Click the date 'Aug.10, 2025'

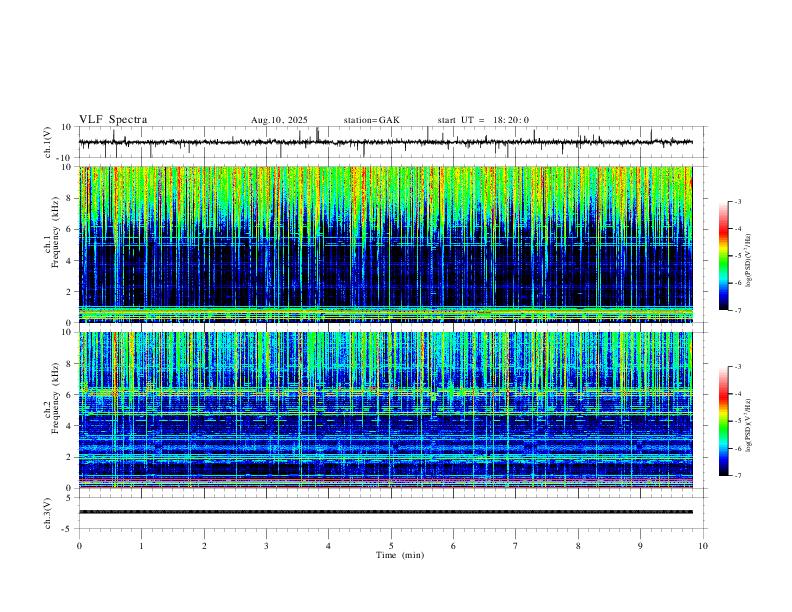279,120
